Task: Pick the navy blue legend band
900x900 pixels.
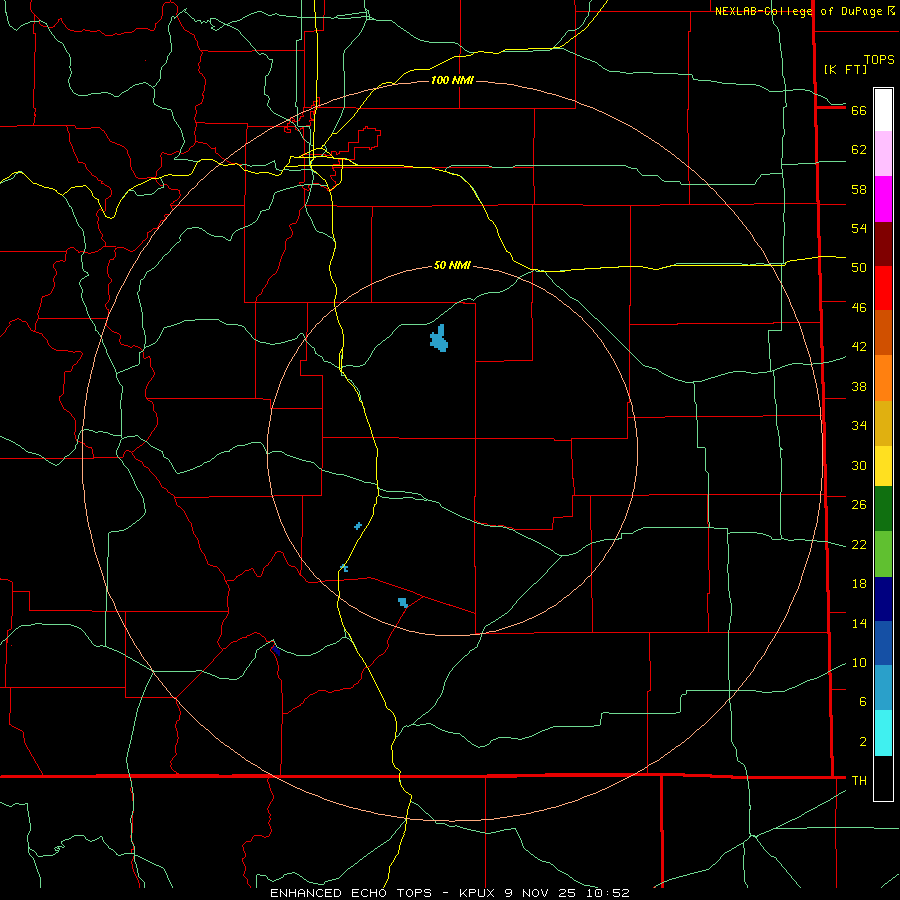Action: click(883, 599)
